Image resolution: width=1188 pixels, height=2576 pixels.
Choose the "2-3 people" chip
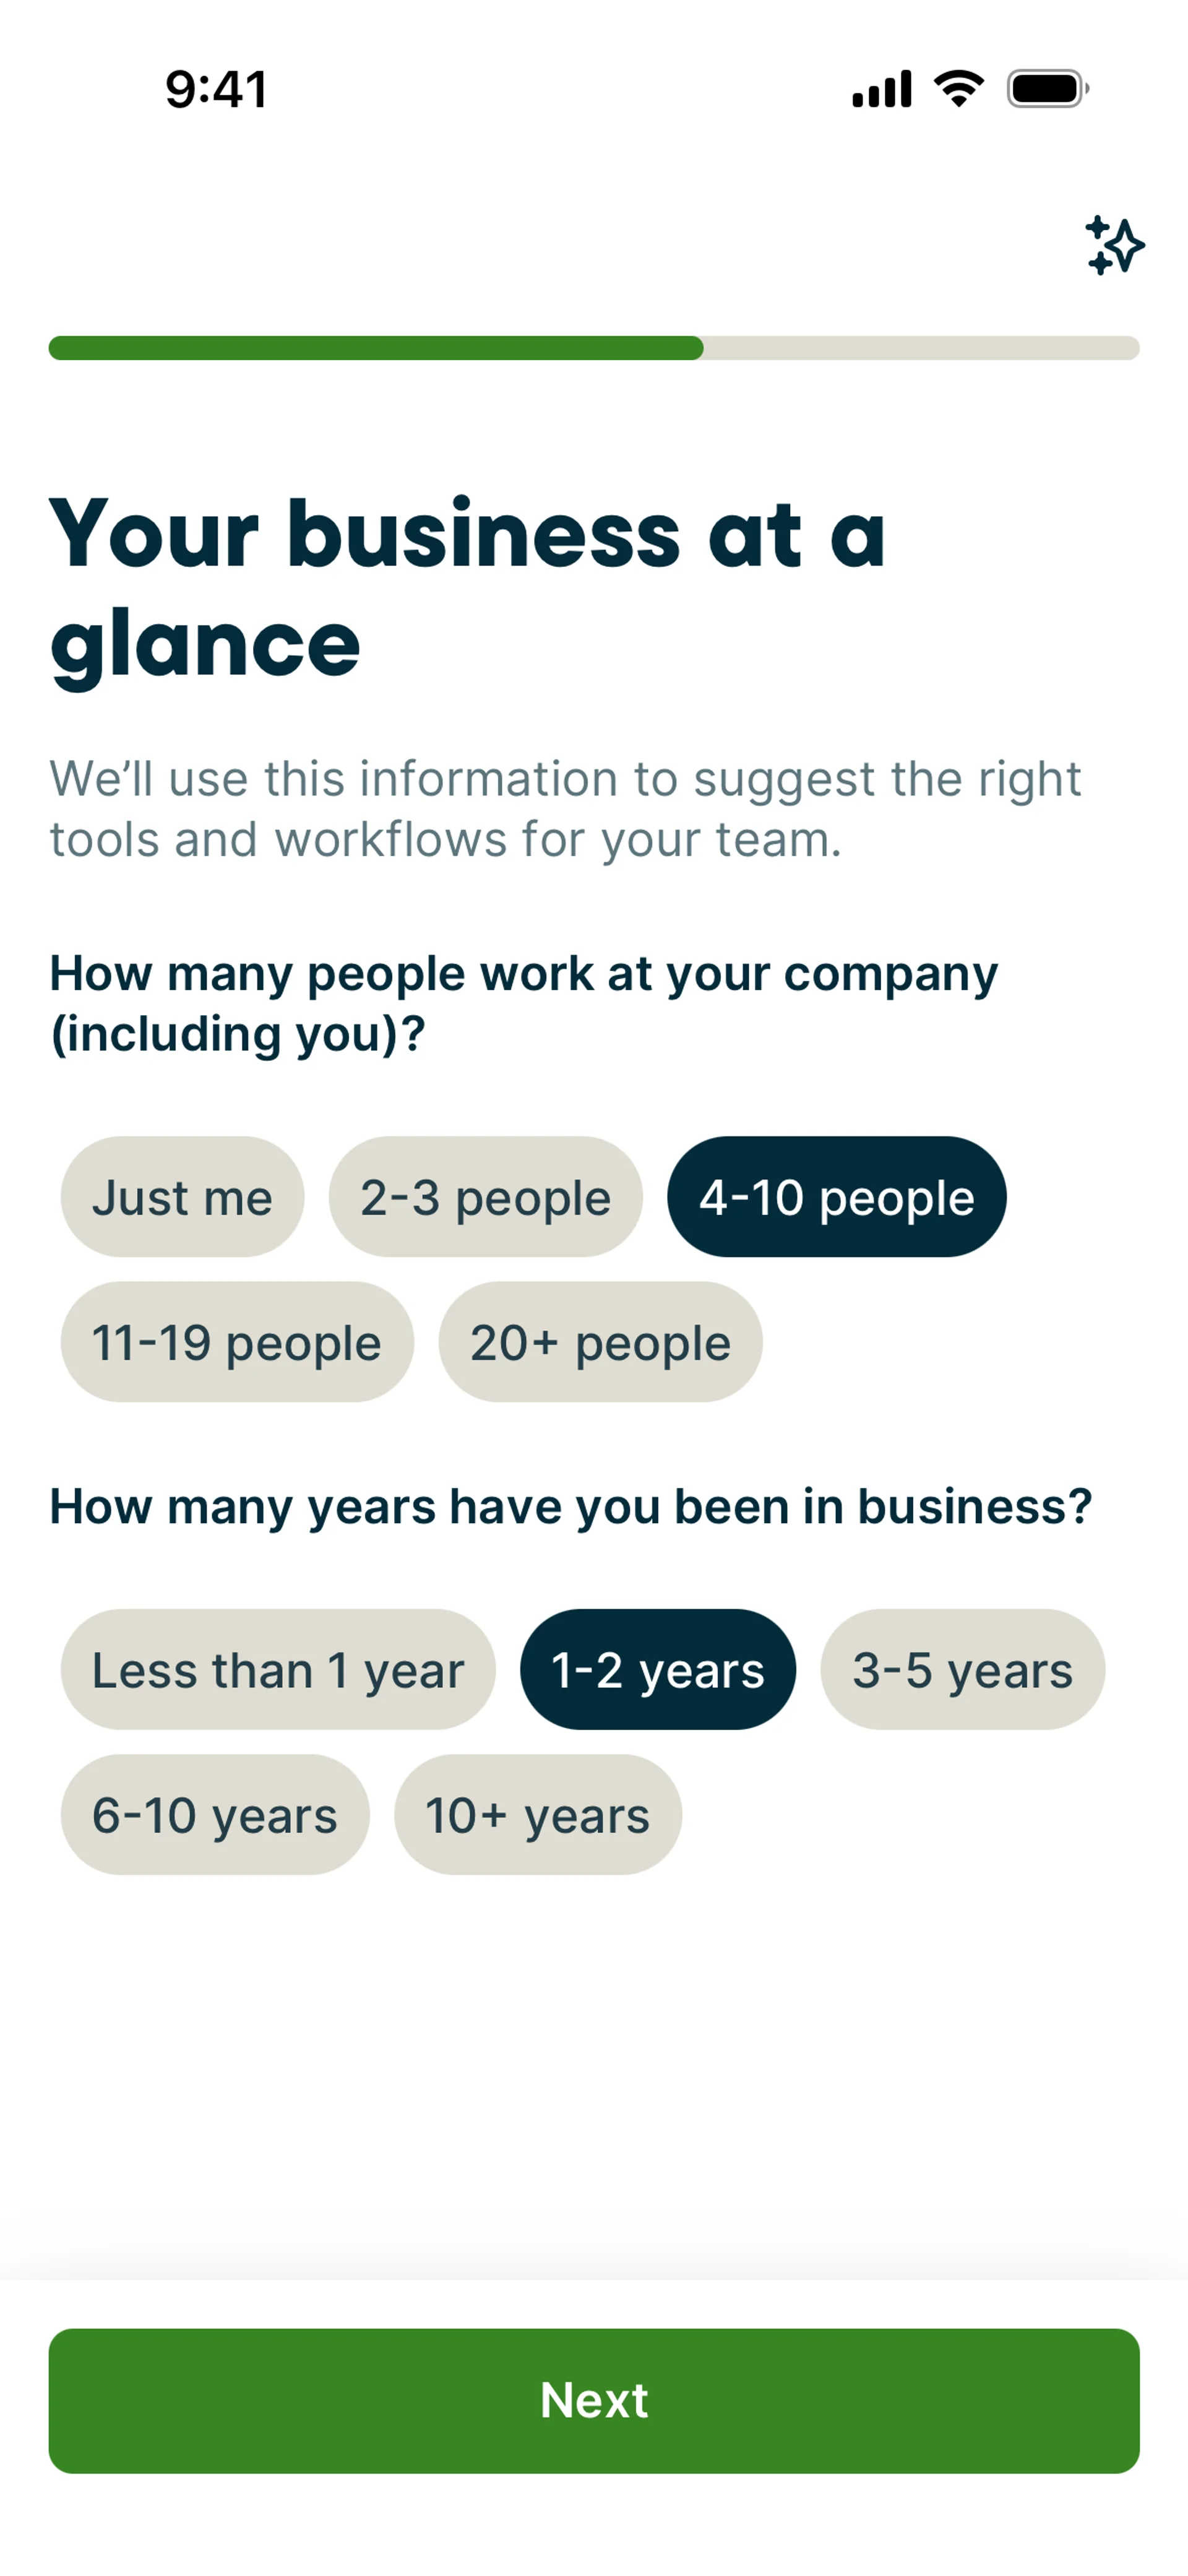(485, 1197)
